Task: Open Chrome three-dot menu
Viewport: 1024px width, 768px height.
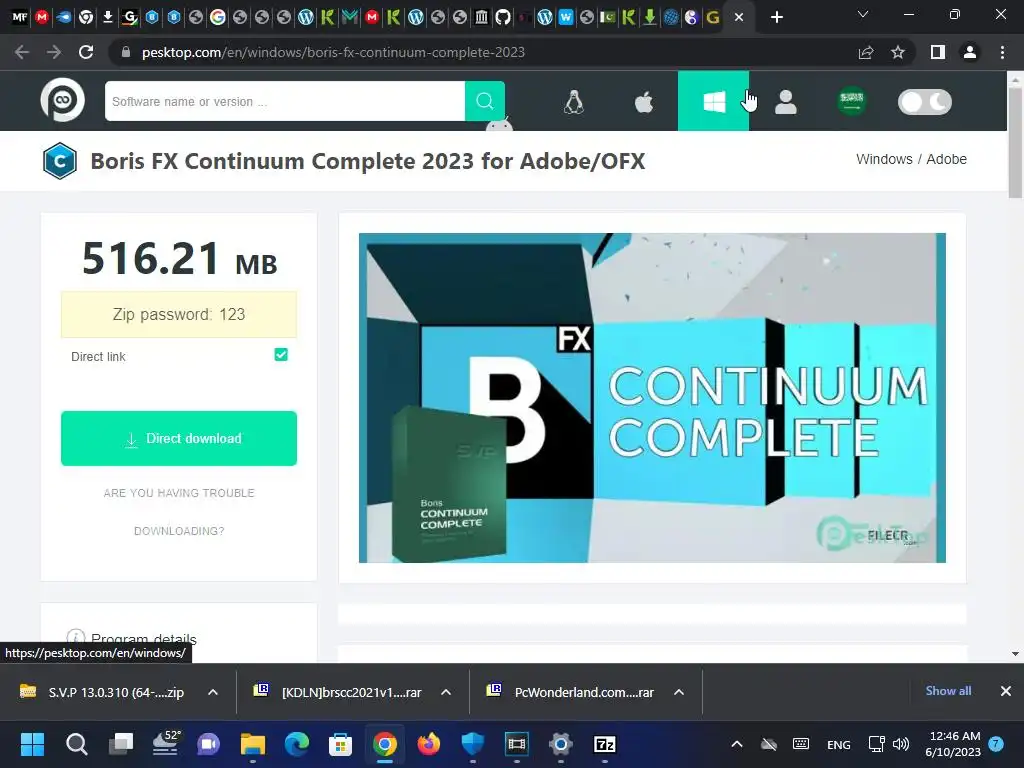Action: pyautogui.click(x=1002, y=52)
